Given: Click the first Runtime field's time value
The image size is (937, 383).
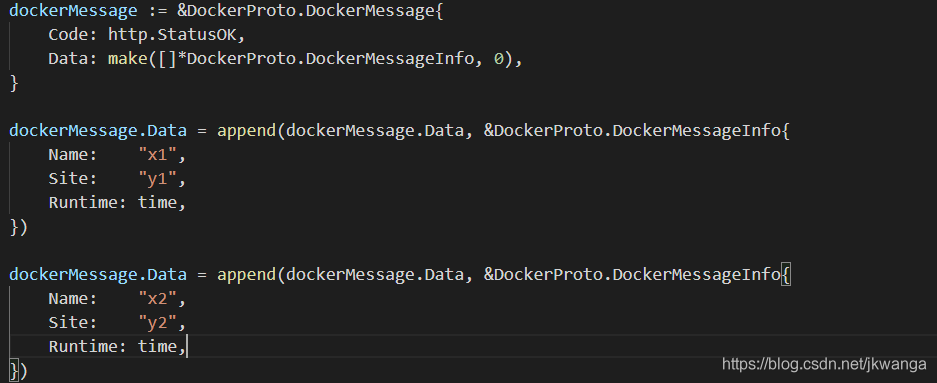Looking at the screenshot, I should [157, 203].
